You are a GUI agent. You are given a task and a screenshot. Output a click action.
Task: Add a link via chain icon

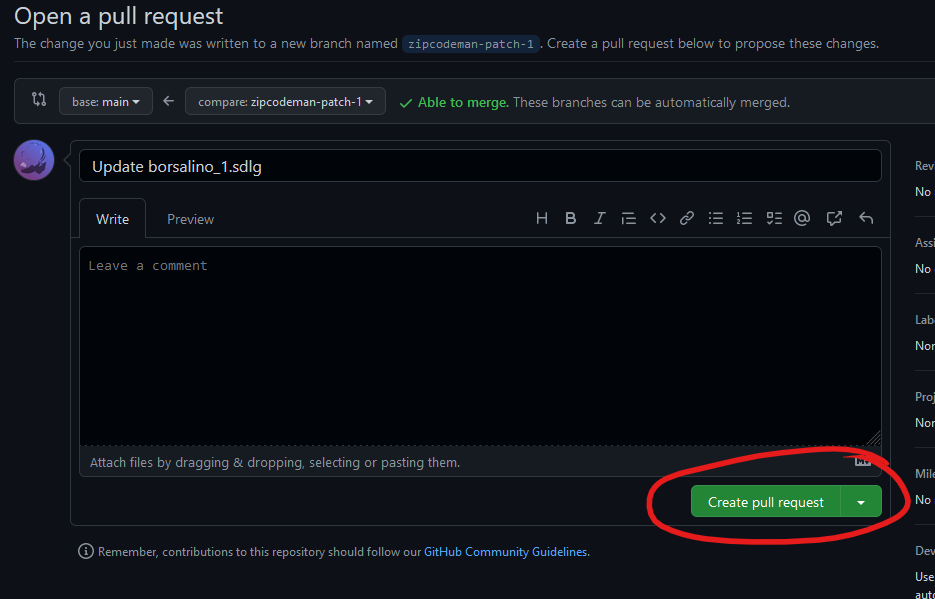tap(687, 218)
